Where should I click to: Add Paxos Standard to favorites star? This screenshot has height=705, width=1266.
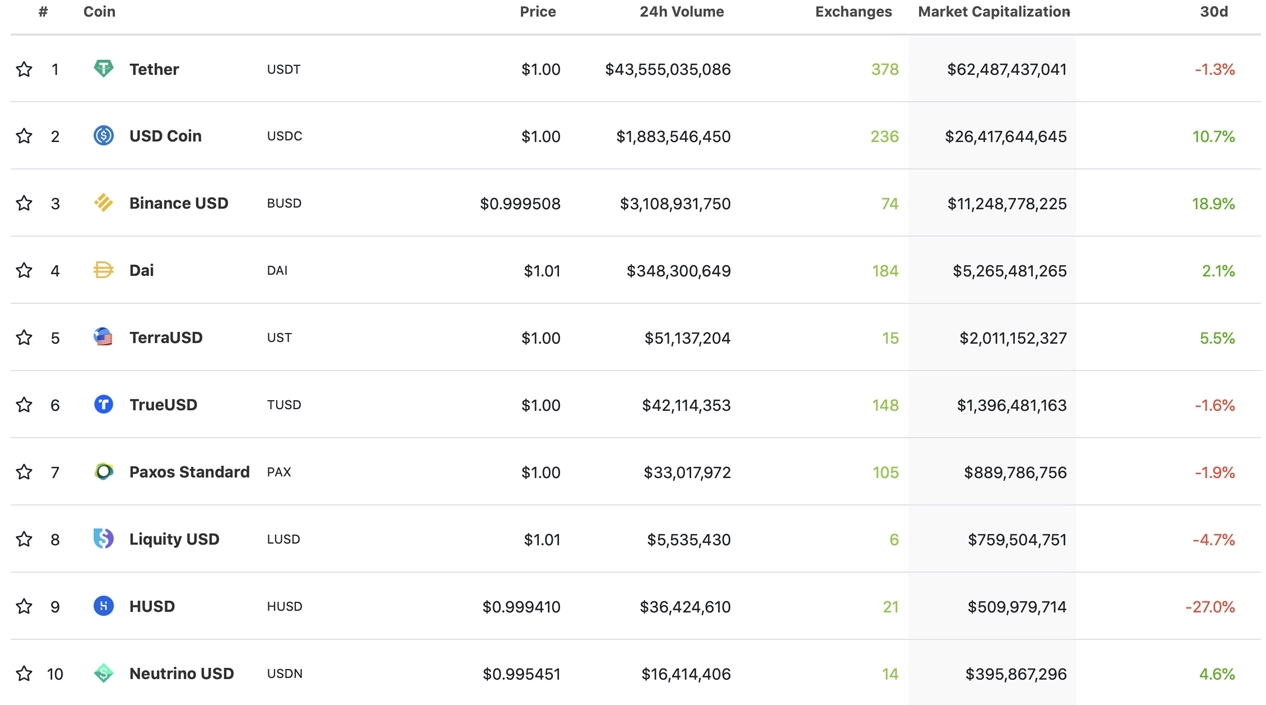tap(24, 472)
